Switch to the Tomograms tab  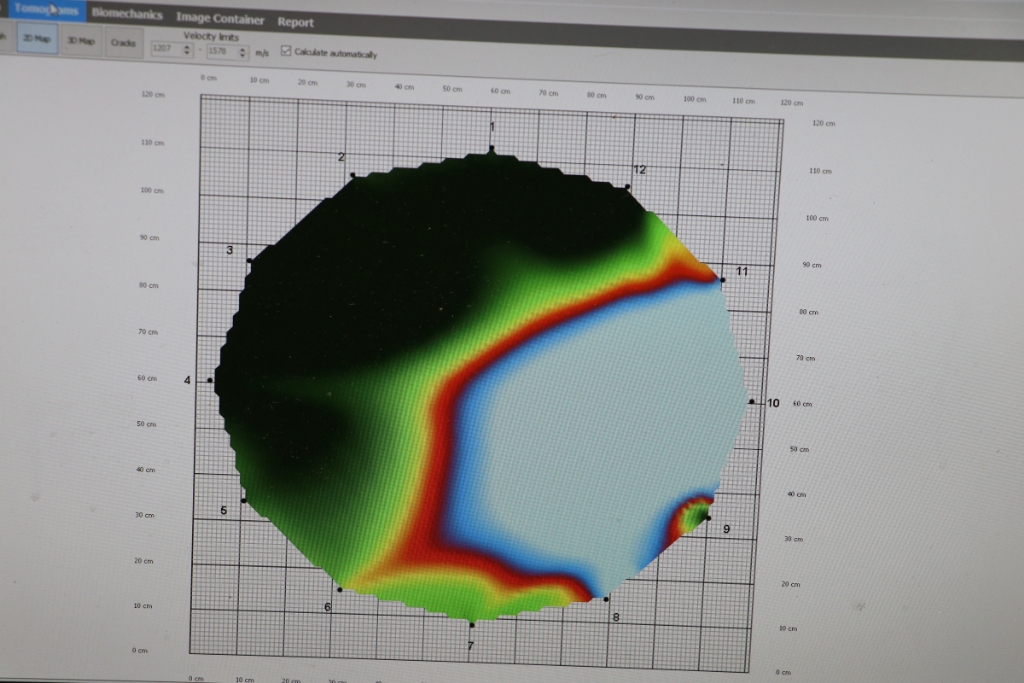[45, 9]
